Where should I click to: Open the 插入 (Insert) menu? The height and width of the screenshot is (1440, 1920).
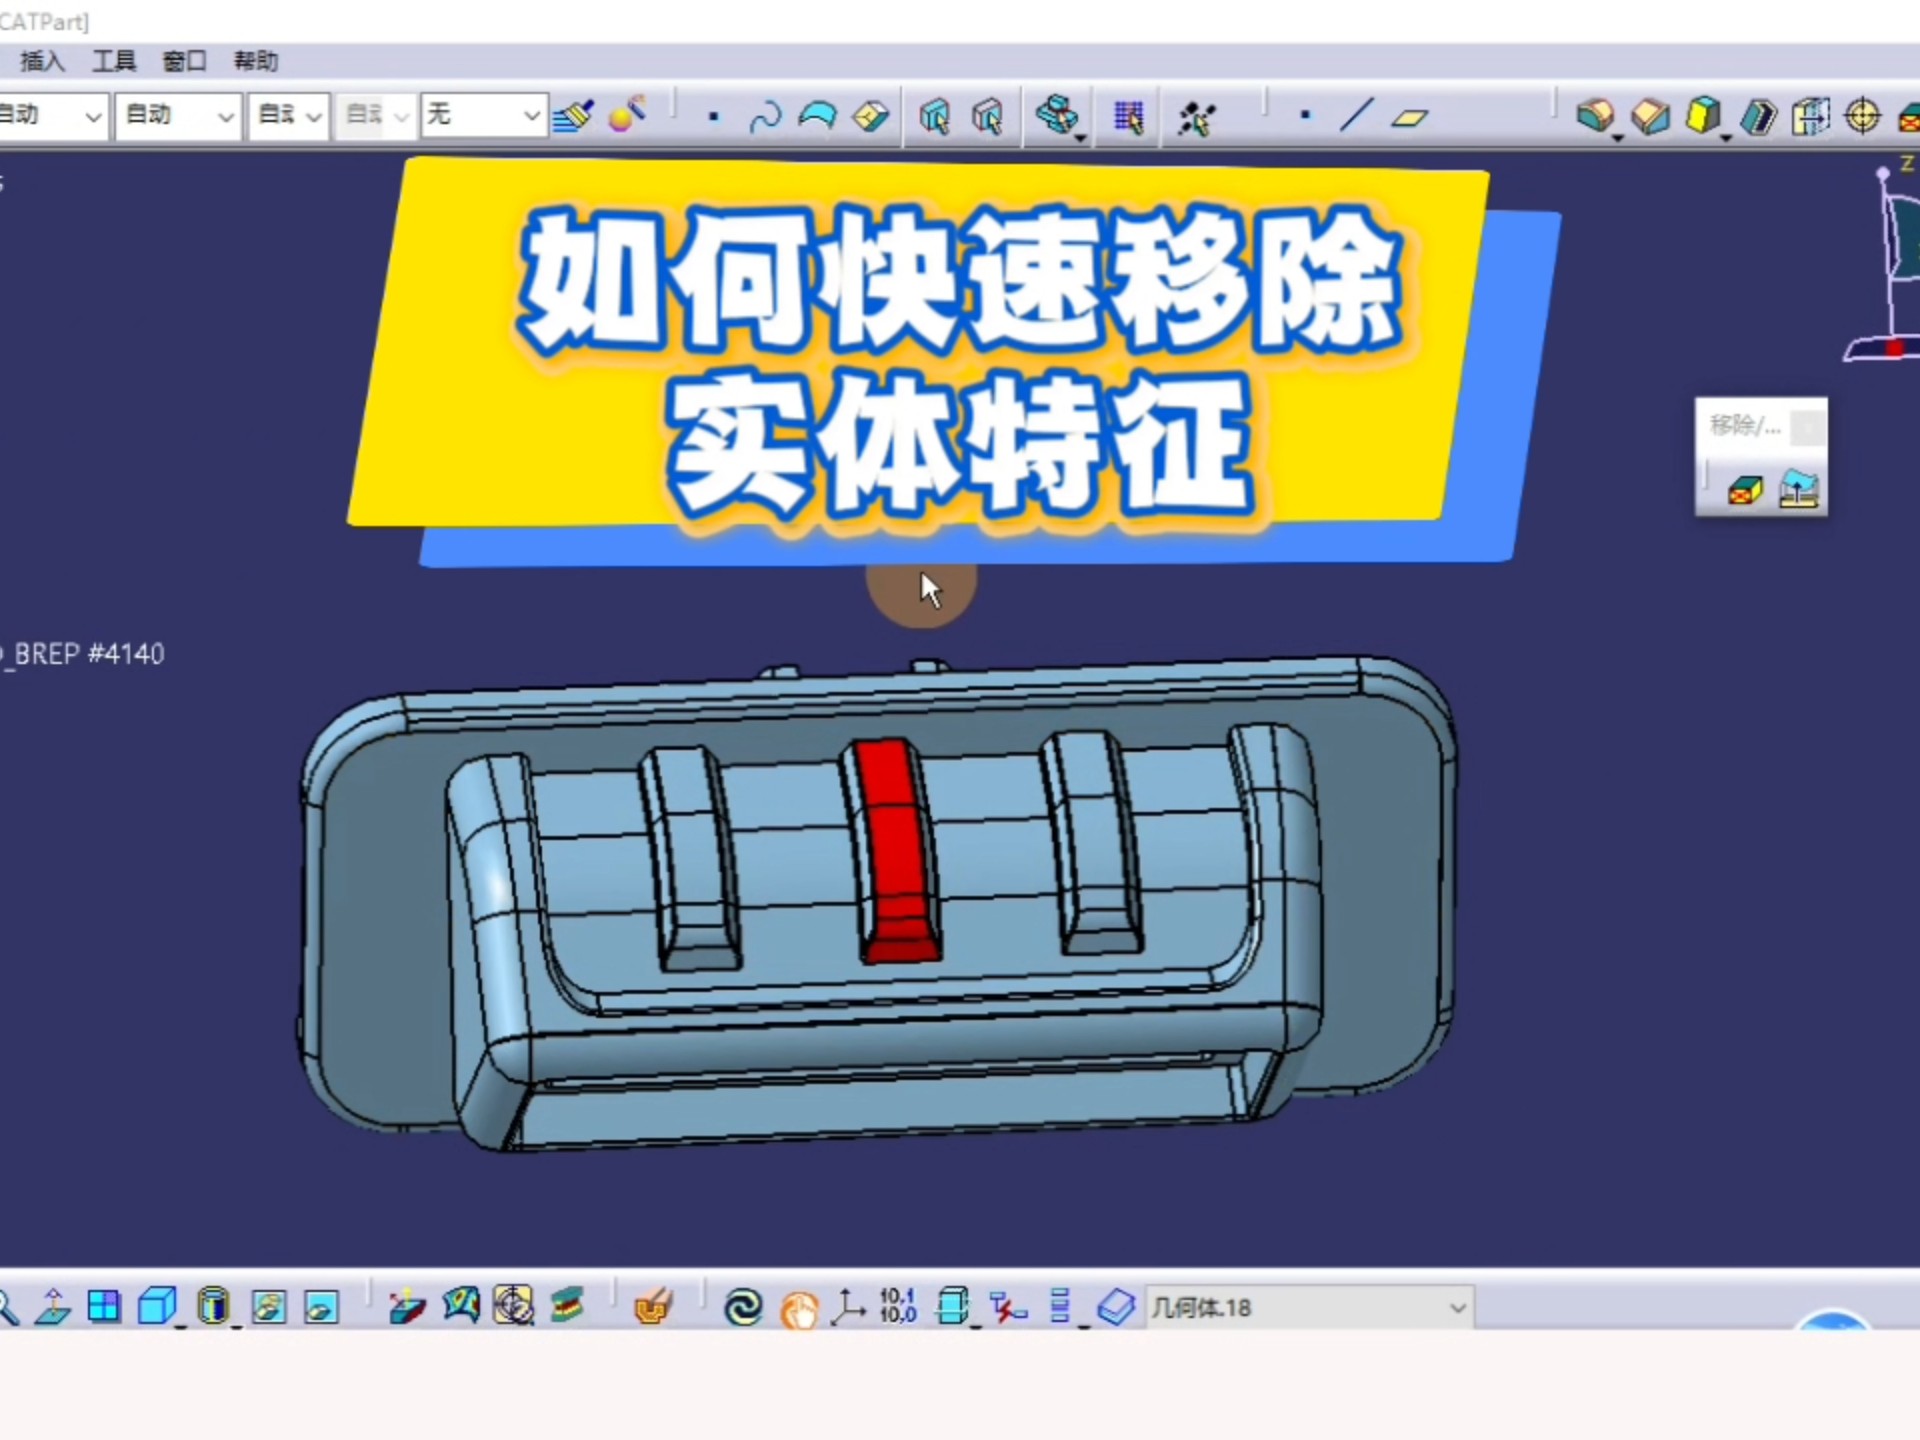42,61
